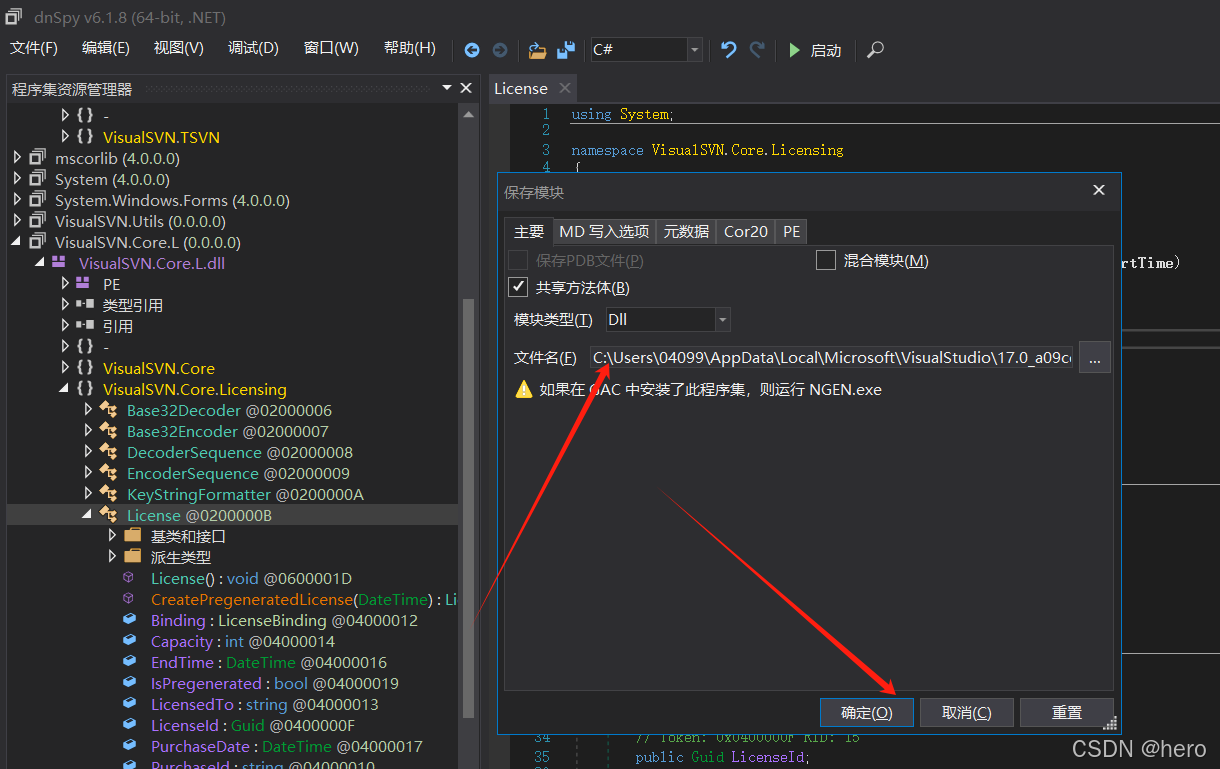Click the dnSpy application logo icon
The width and height of the screenshot is (1220, 769).
click(13, 15)
